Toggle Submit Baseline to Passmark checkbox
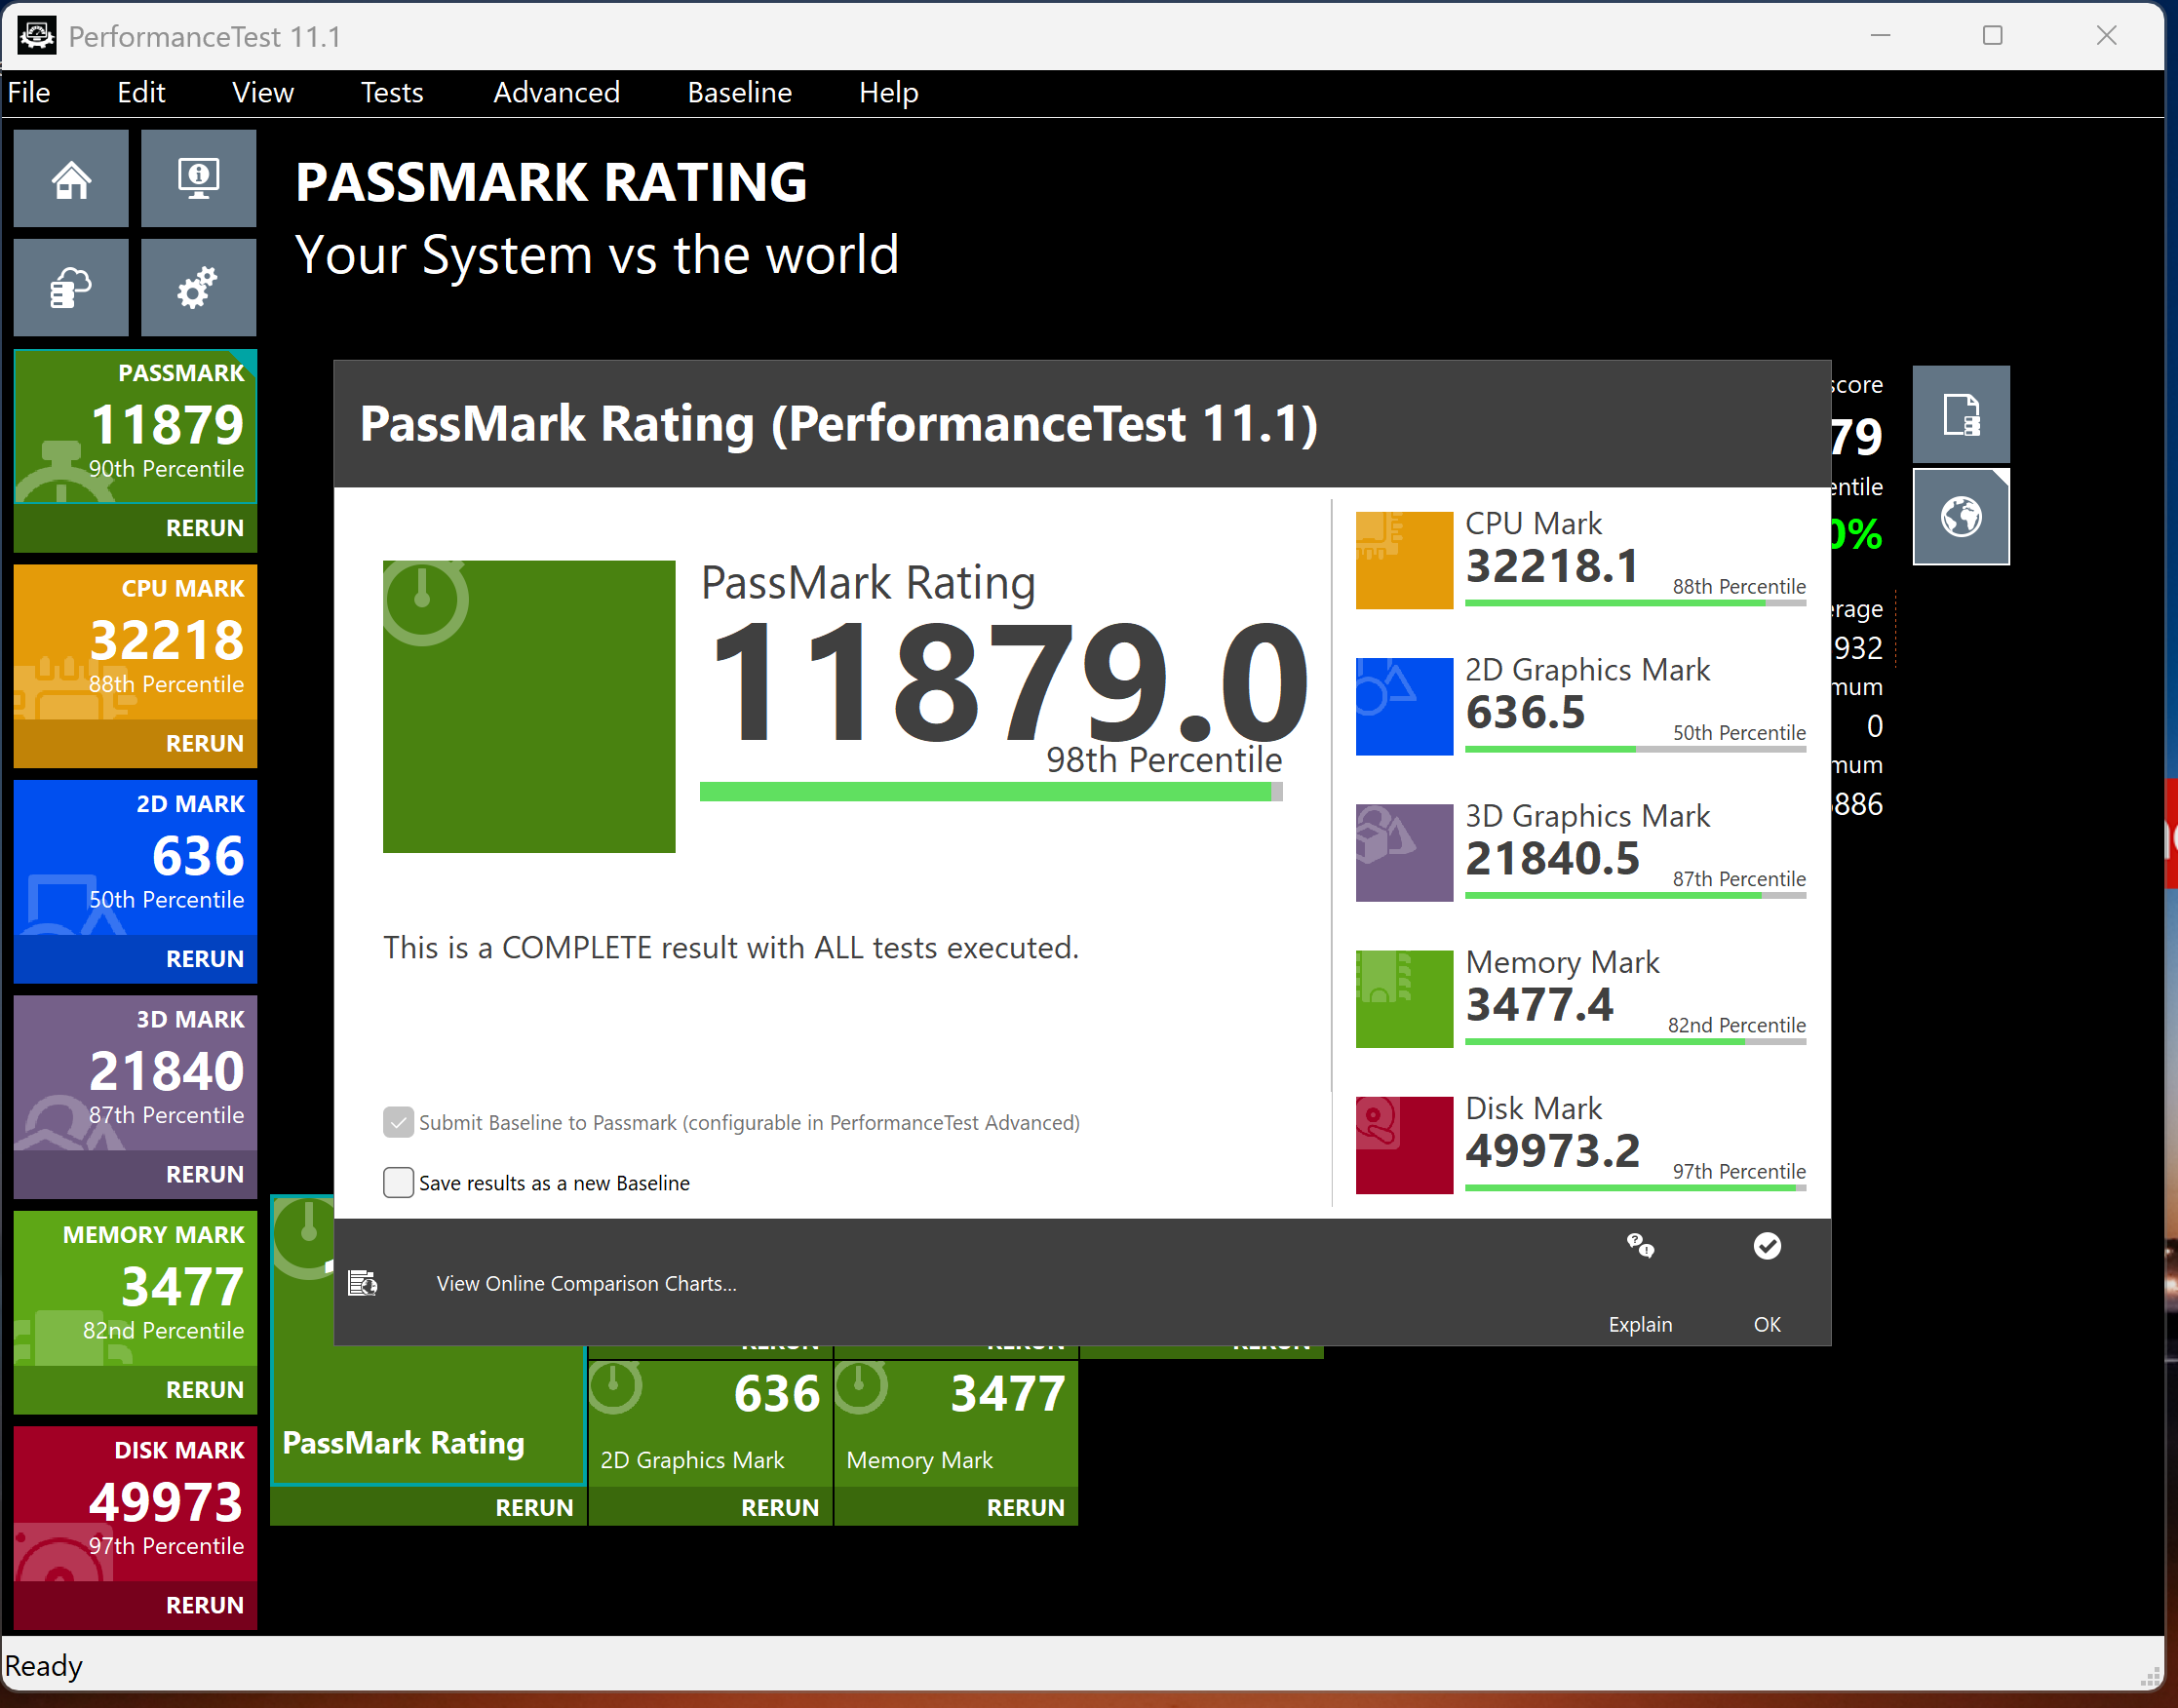The image size is (2178, 1708). coord(398,1122)
